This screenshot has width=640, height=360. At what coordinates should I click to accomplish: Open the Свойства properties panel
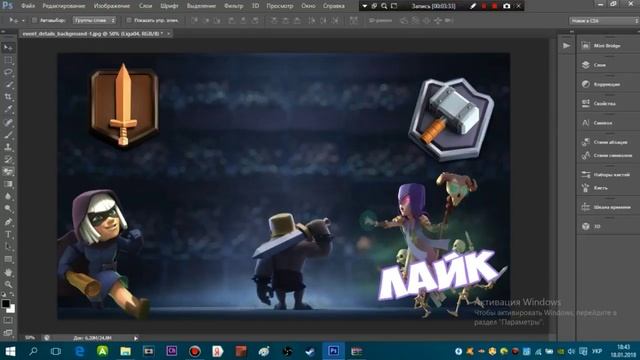point(607,104)
